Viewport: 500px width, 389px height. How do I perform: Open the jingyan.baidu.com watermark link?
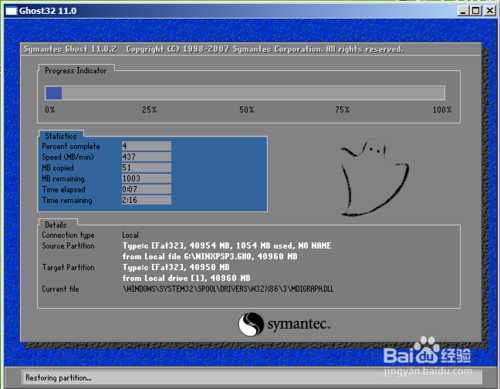pyautogui.click(x=428, y=371)
